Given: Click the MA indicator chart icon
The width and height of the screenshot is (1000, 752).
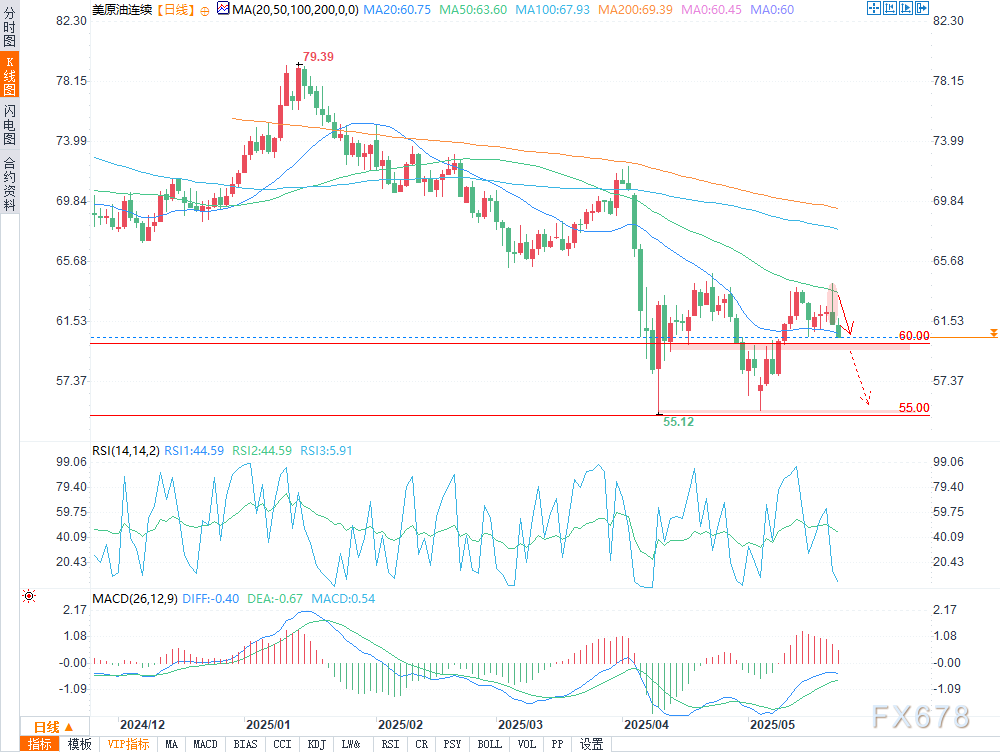Looking at the screenshot, I should pos(222,9).
